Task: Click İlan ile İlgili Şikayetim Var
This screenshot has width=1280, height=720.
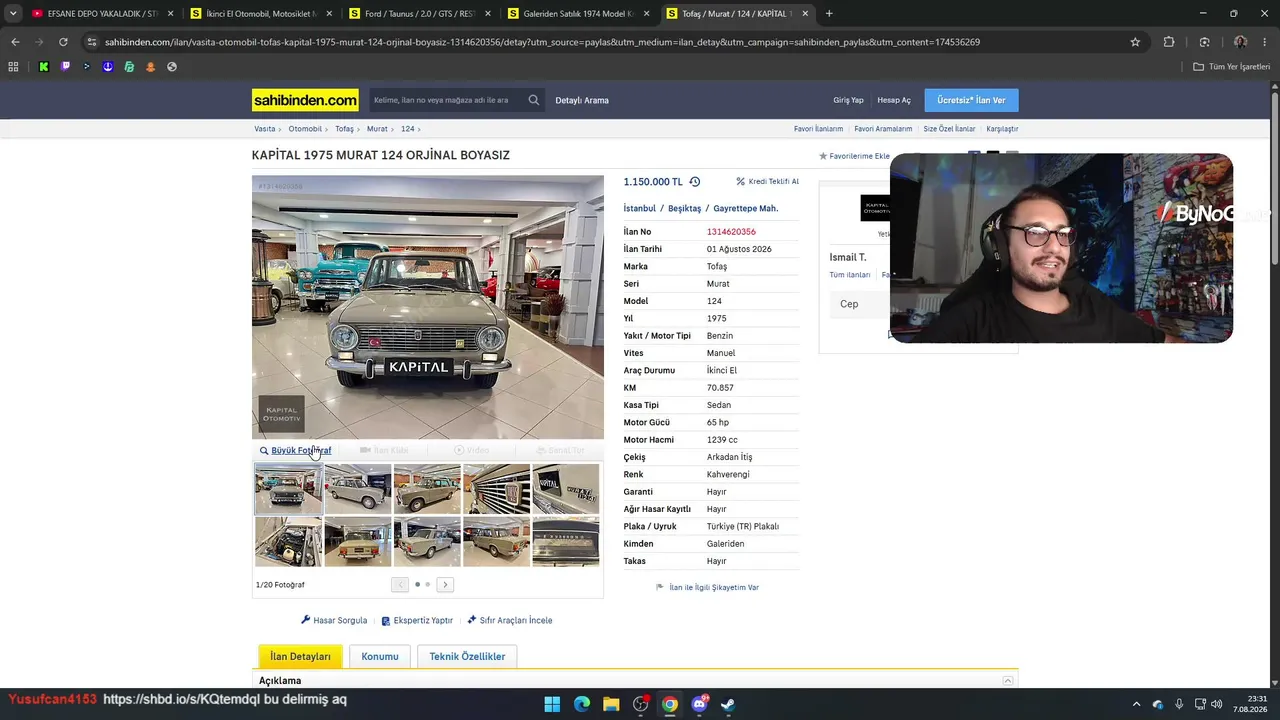Action: point(708,588)
